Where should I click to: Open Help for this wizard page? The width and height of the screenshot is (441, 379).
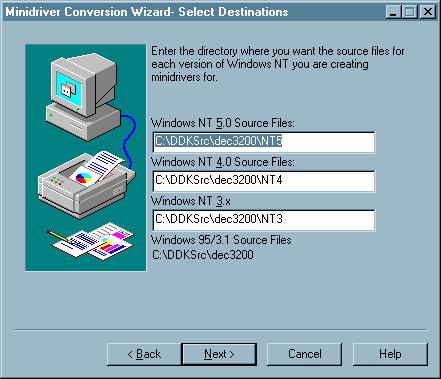click(390, 354)
